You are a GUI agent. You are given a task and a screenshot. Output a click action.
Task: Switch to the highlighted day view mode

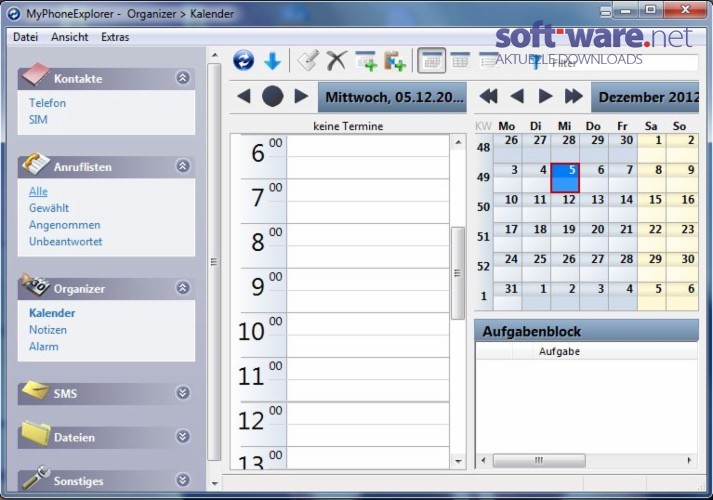pos(431,60)
